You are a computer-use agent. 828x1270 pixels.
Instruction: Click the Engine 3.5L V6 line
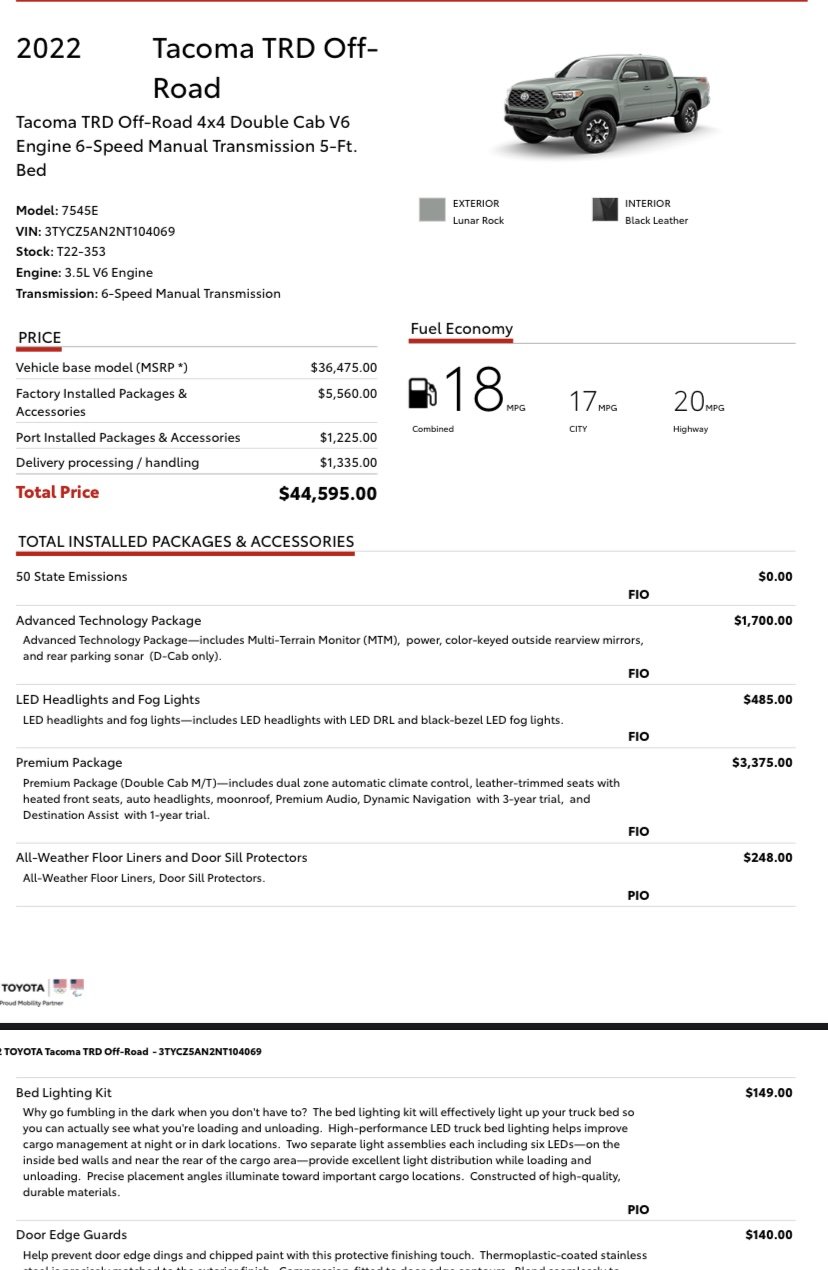coord(84,272)
